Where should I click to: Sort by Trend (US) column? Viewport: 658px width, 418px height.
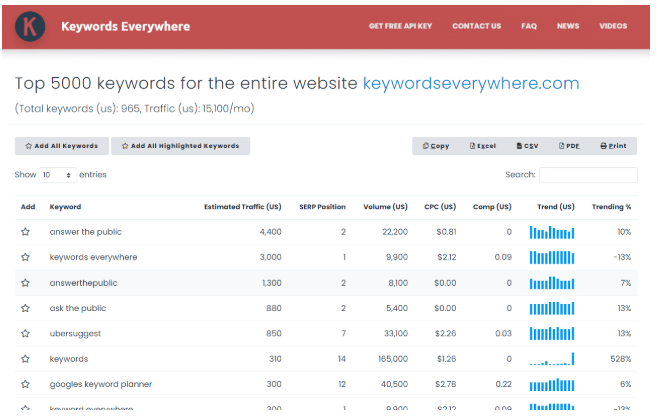point(556,207)
